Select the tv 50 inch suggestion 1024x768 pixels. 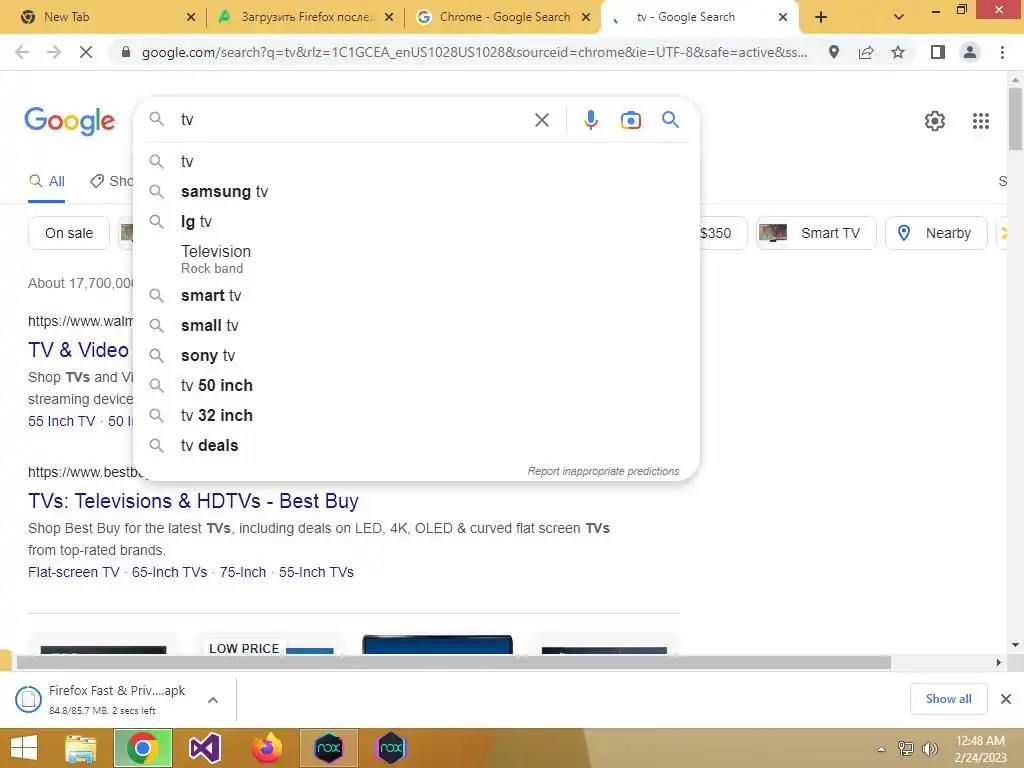point(416,385)
